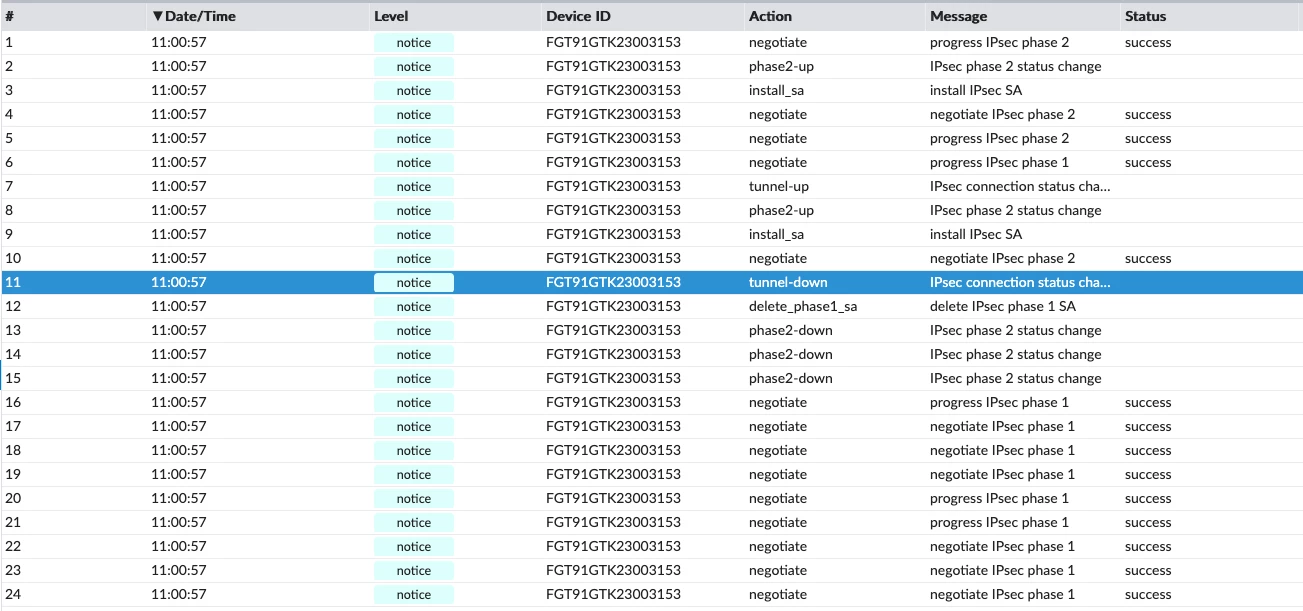
Task: Click 'progress IPsec phase 1' message in row 20
Action: 999,498
